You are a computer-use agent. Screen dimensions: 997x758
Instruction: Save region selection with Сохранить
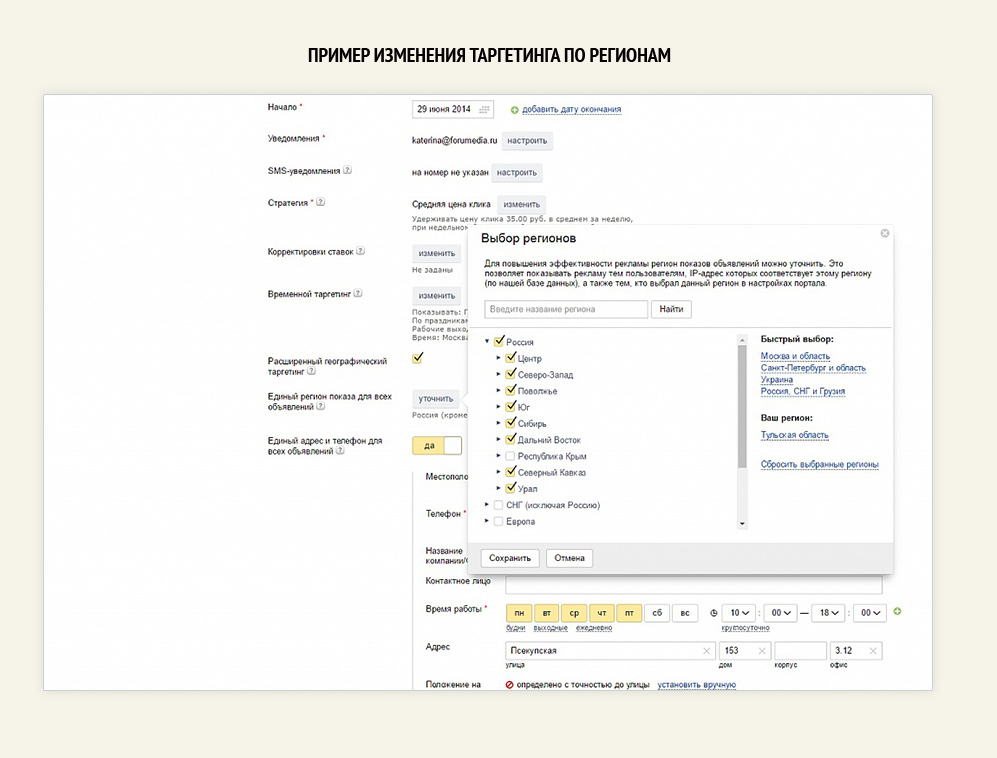coord(510,558)
